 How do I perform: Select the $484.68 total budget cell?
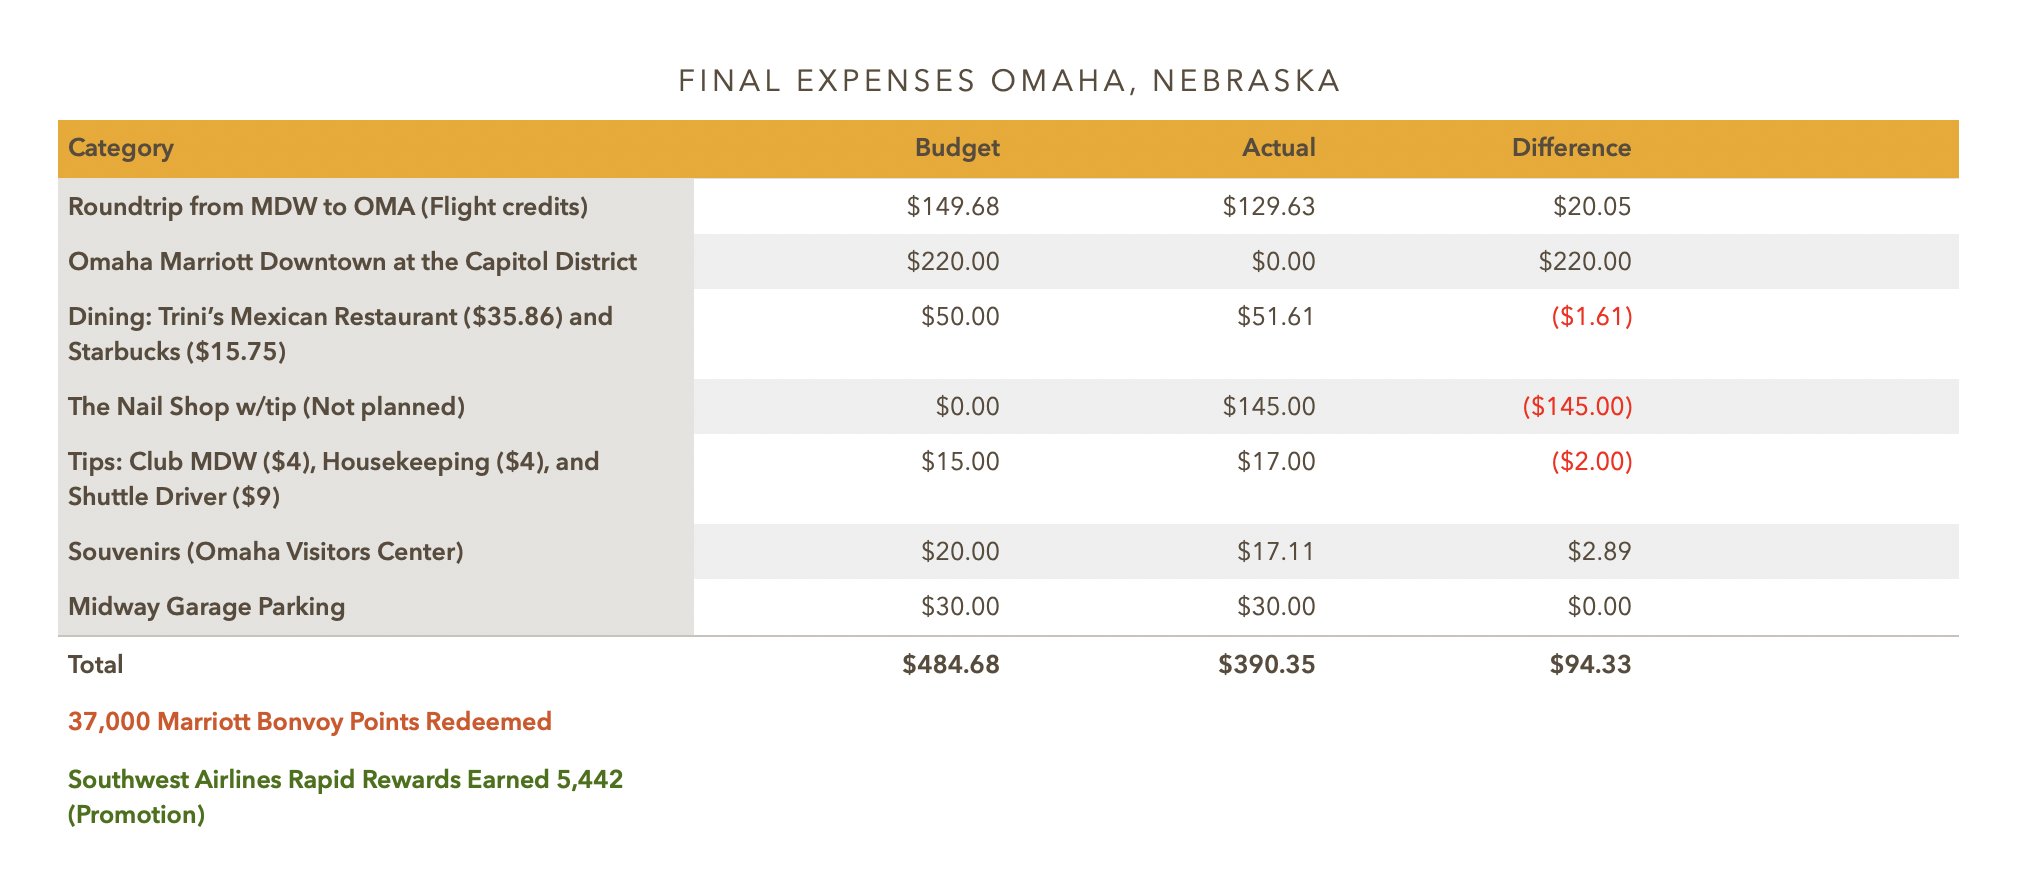pos(950,665)
